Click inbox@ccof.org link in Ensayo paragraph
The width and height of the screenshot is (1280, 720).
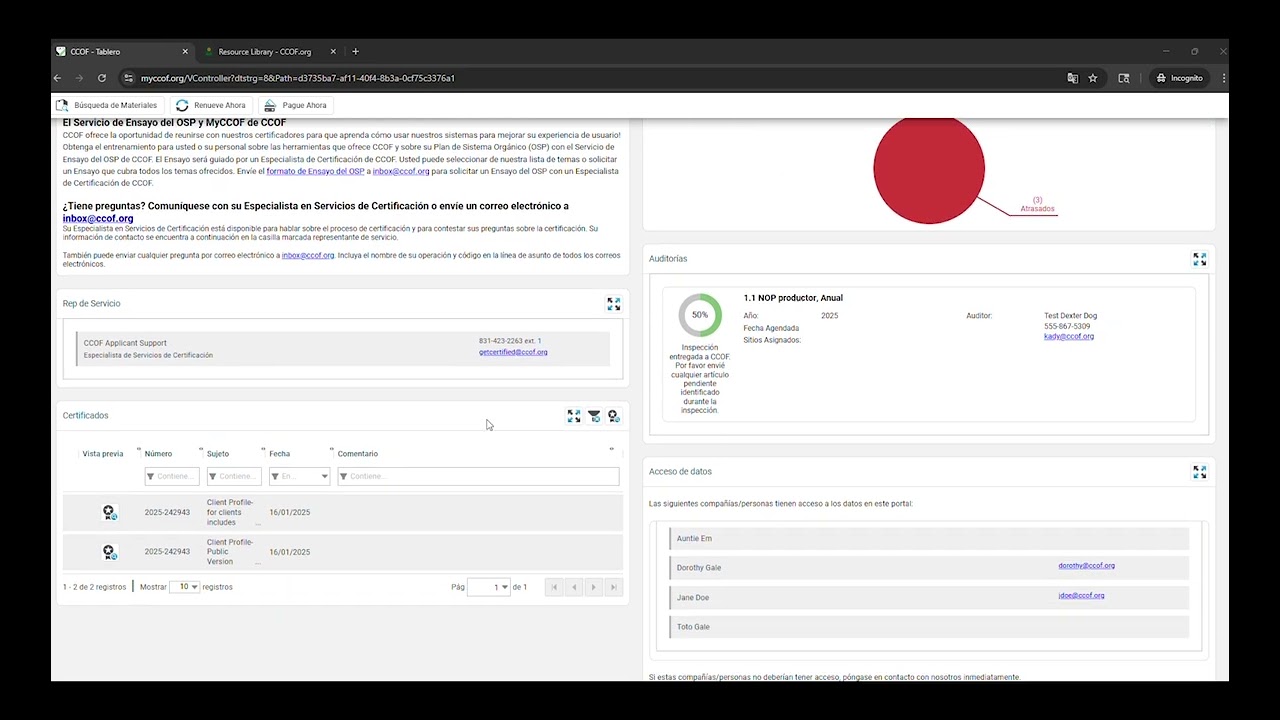401,171
